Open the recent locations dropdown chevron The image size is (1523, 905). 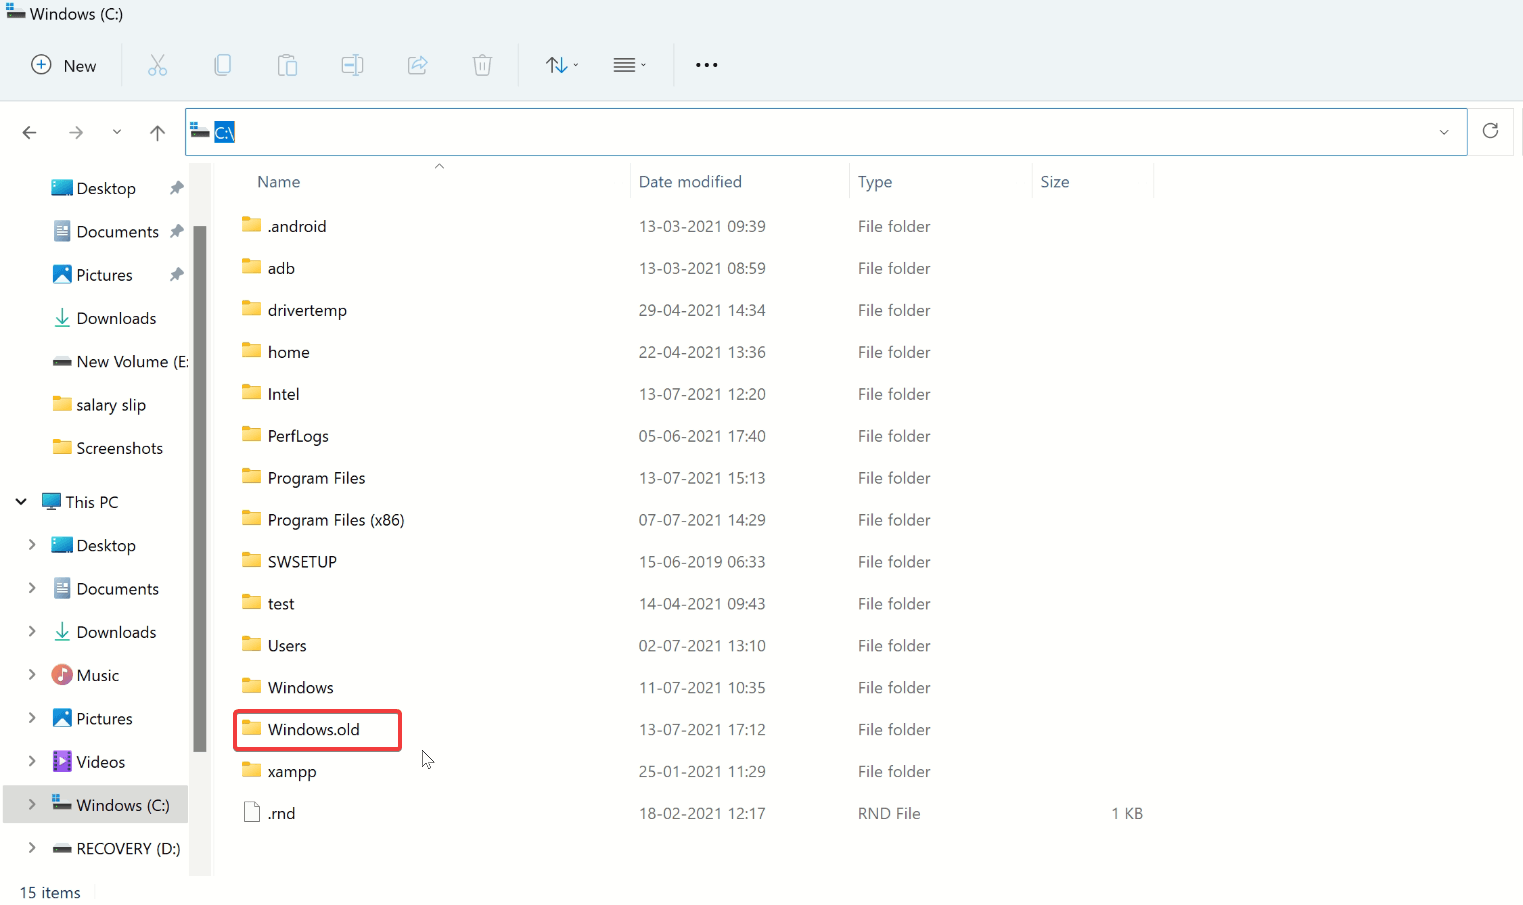point(117,132)
